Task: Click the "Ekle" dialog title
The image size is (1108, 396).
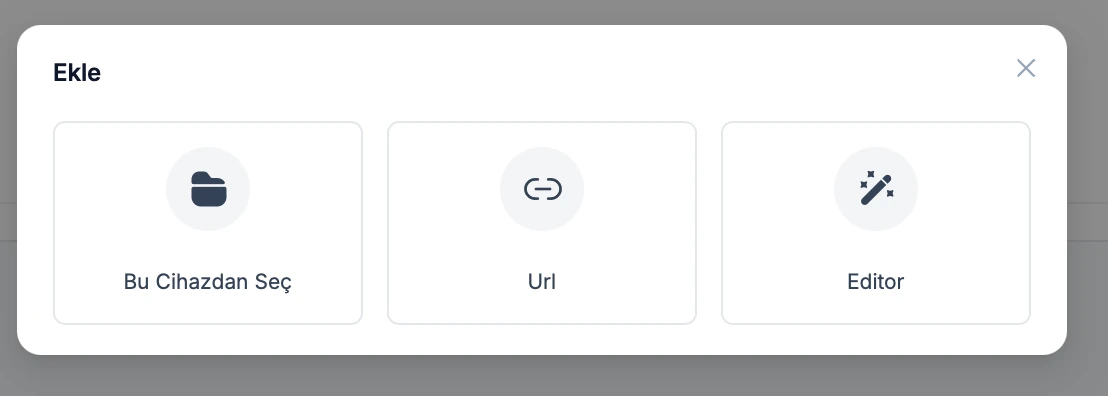Action: pos(77,72)
